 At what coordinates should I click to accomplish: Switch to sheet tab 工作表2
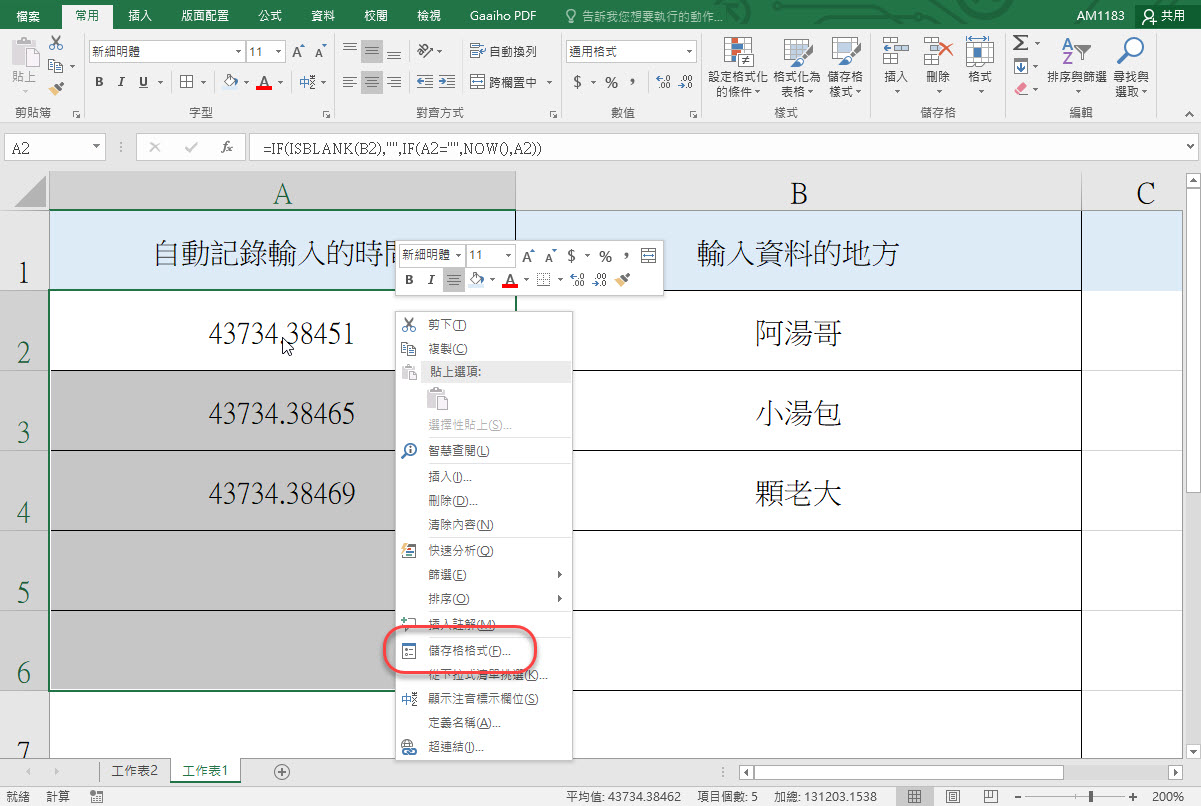[134, 771]
